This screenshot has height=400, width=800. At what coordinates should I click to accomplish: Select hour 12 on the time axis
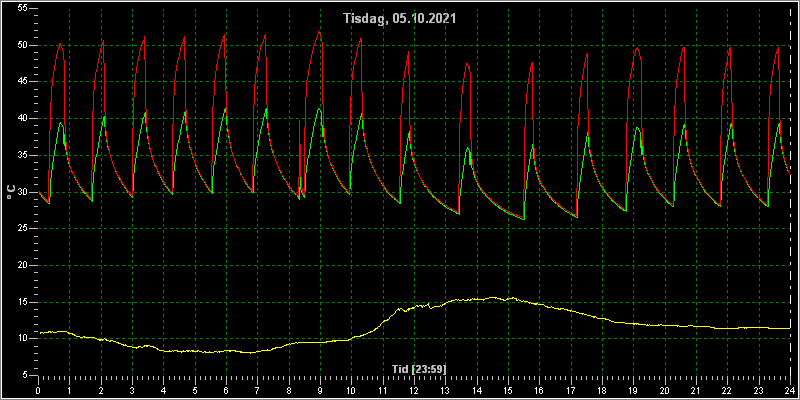tap(413, 390)
